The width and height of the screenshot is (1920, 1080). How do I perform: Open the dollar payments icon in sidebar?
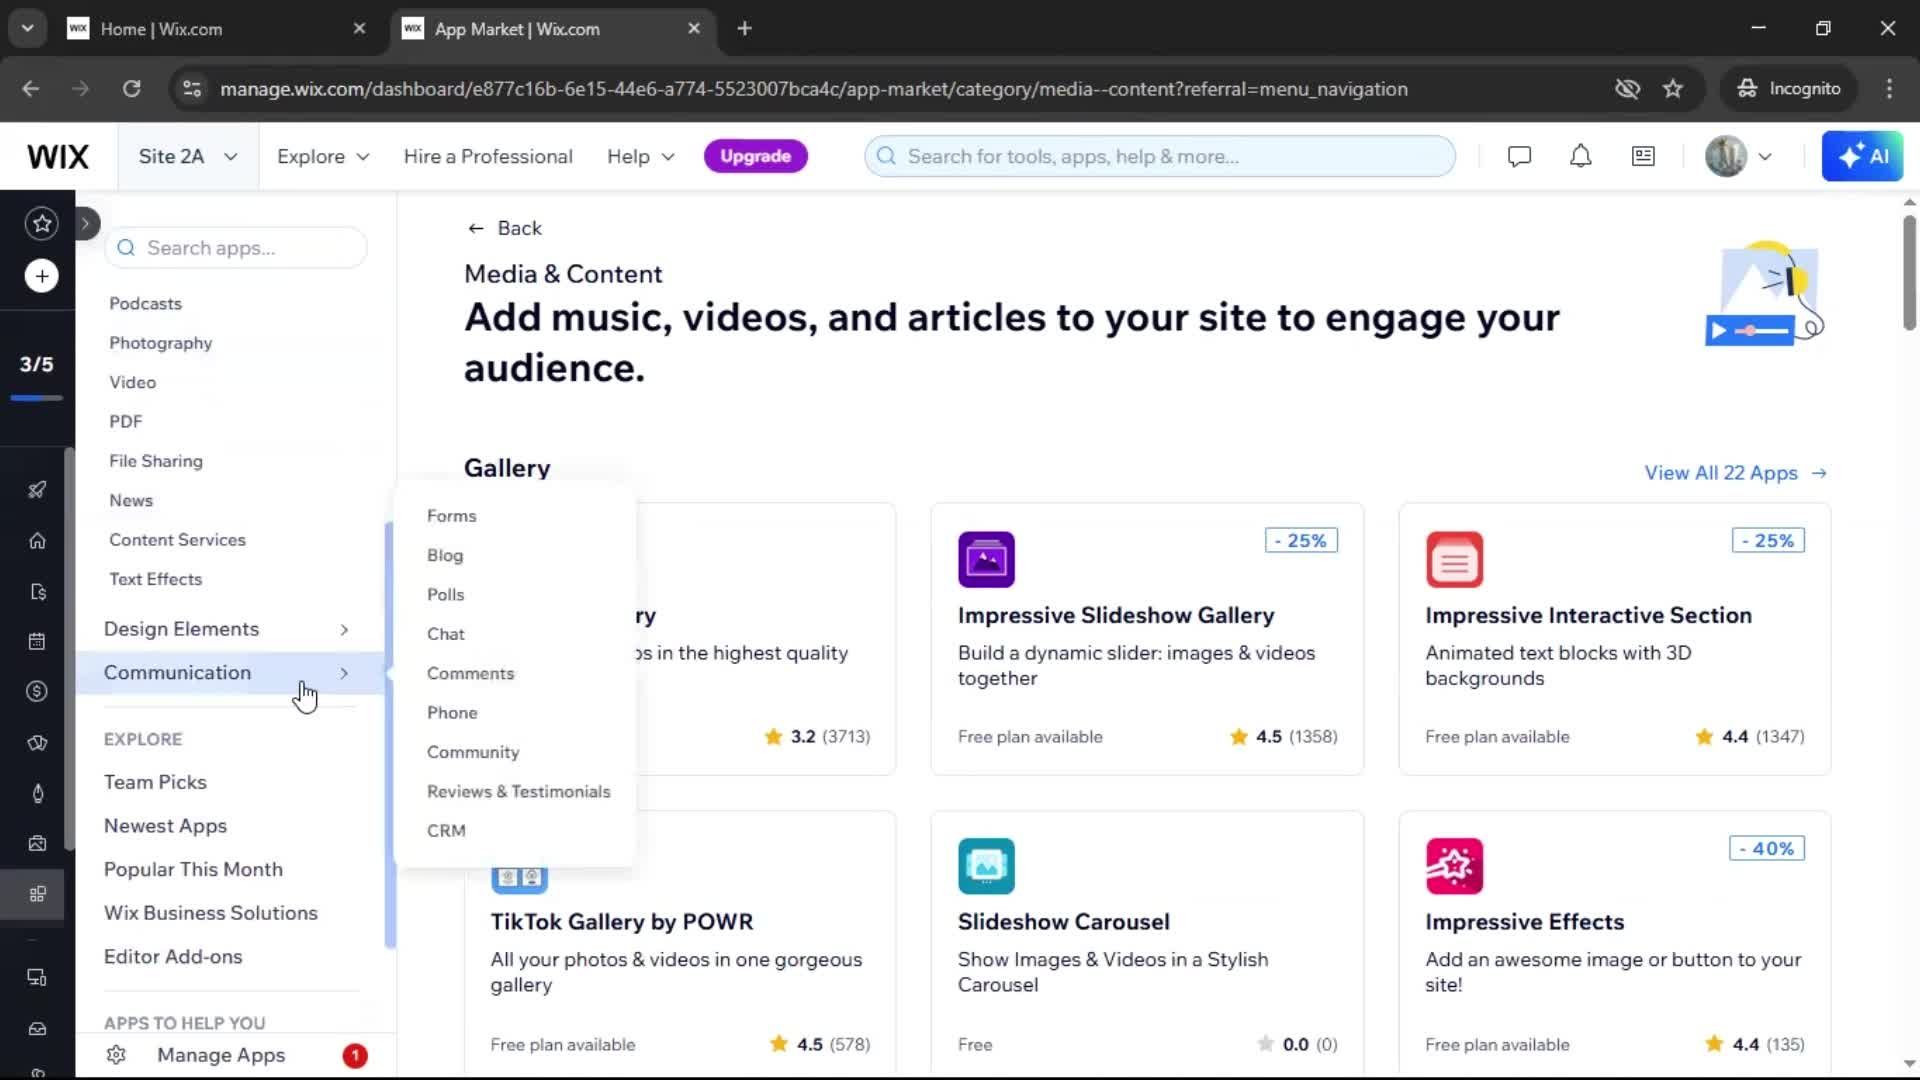pyautogui.click(x=37, y=691)
